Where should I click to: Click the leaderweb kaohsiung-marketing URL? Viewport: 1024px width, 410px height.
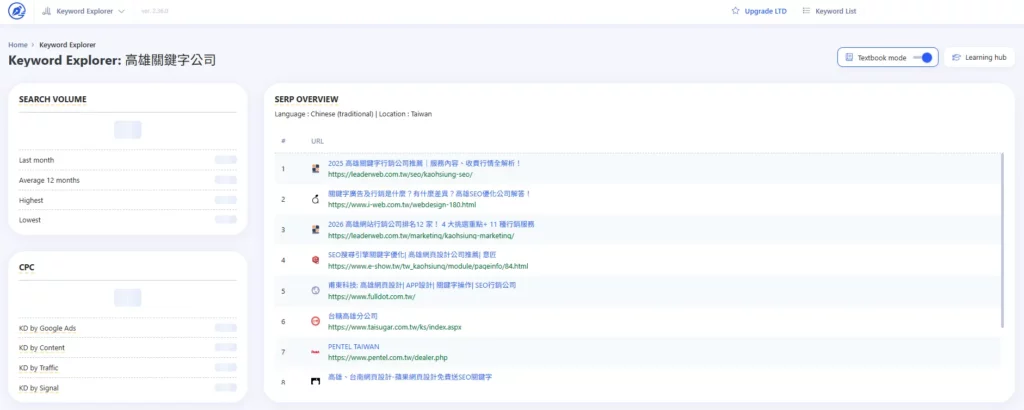421,235
